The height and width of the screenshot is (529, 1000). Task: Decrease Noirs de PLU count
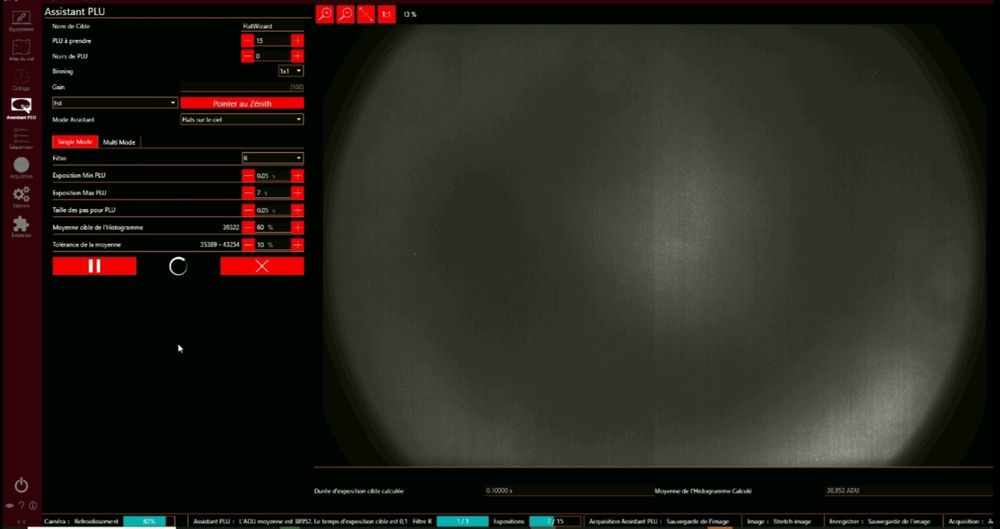(248, 56)
